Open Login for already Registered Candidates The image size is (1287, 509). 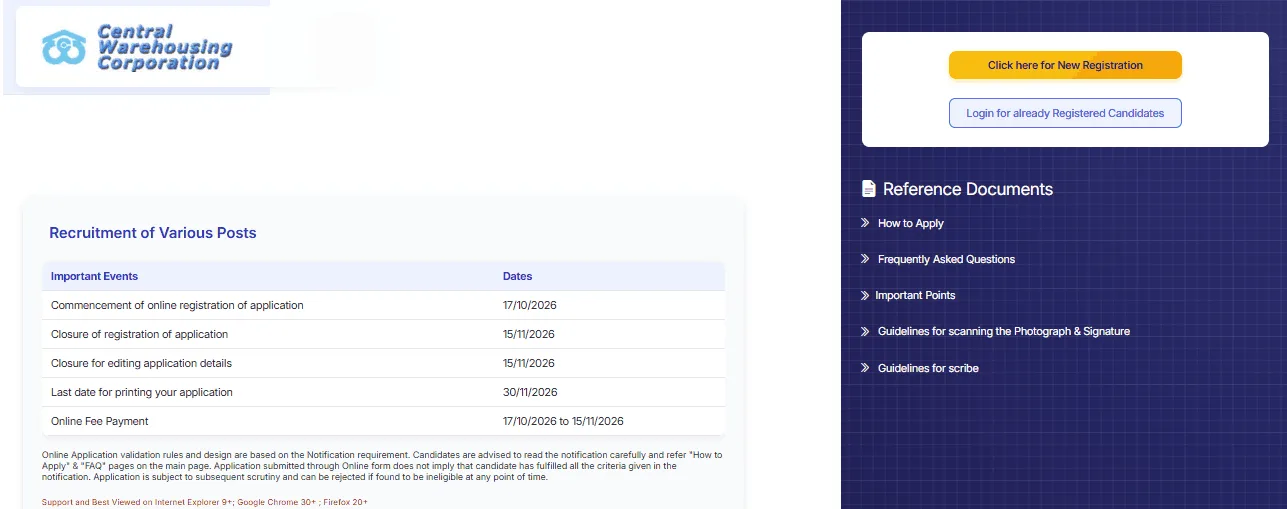pos(1065,113)
